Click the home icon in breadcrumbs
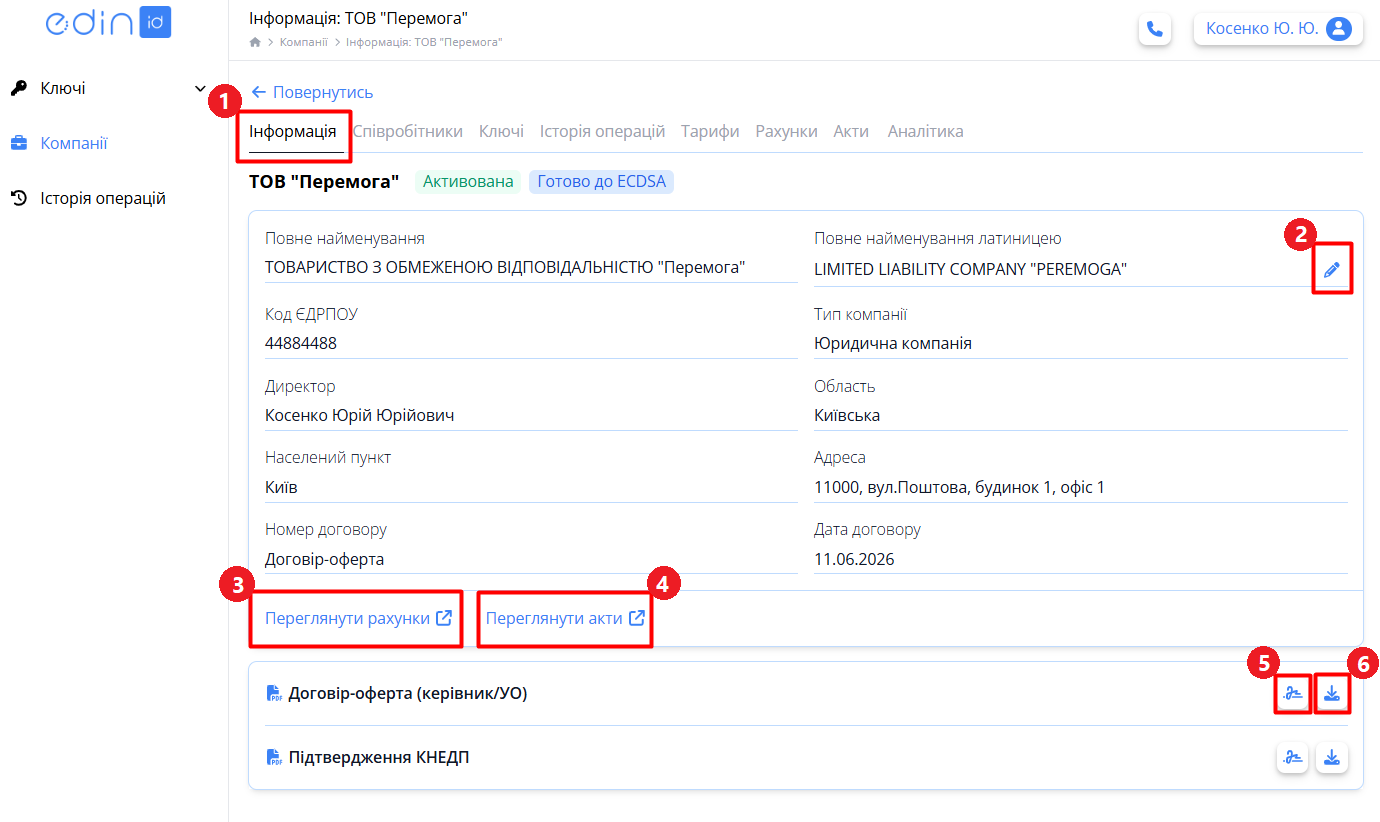This screenshot has width=1380, height=822. [255, 42]
